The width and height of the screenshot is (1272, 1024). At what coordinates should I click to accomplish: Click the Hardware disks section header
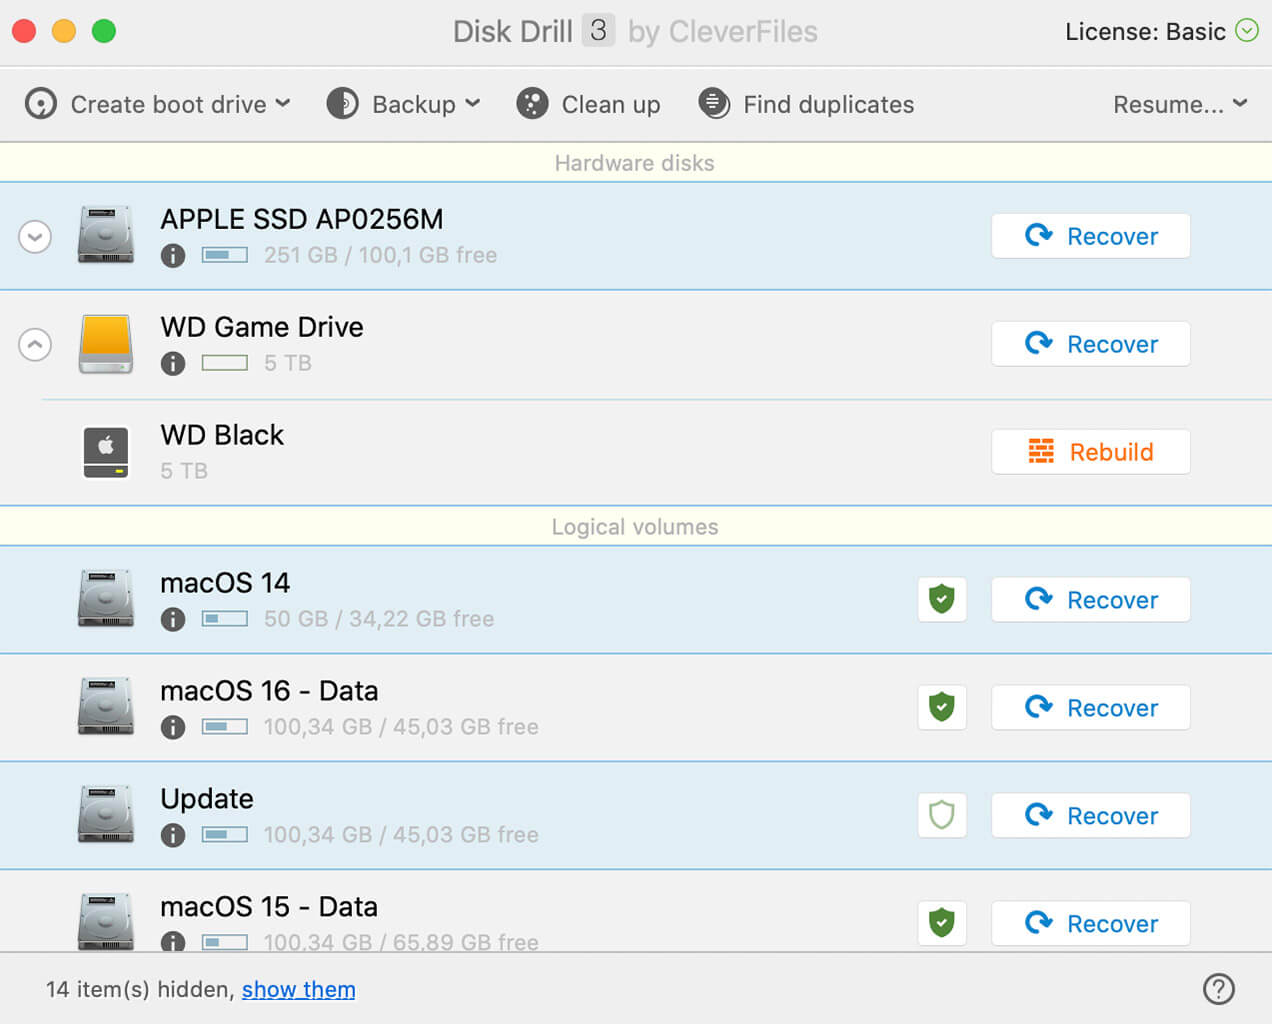coord(635,163)
